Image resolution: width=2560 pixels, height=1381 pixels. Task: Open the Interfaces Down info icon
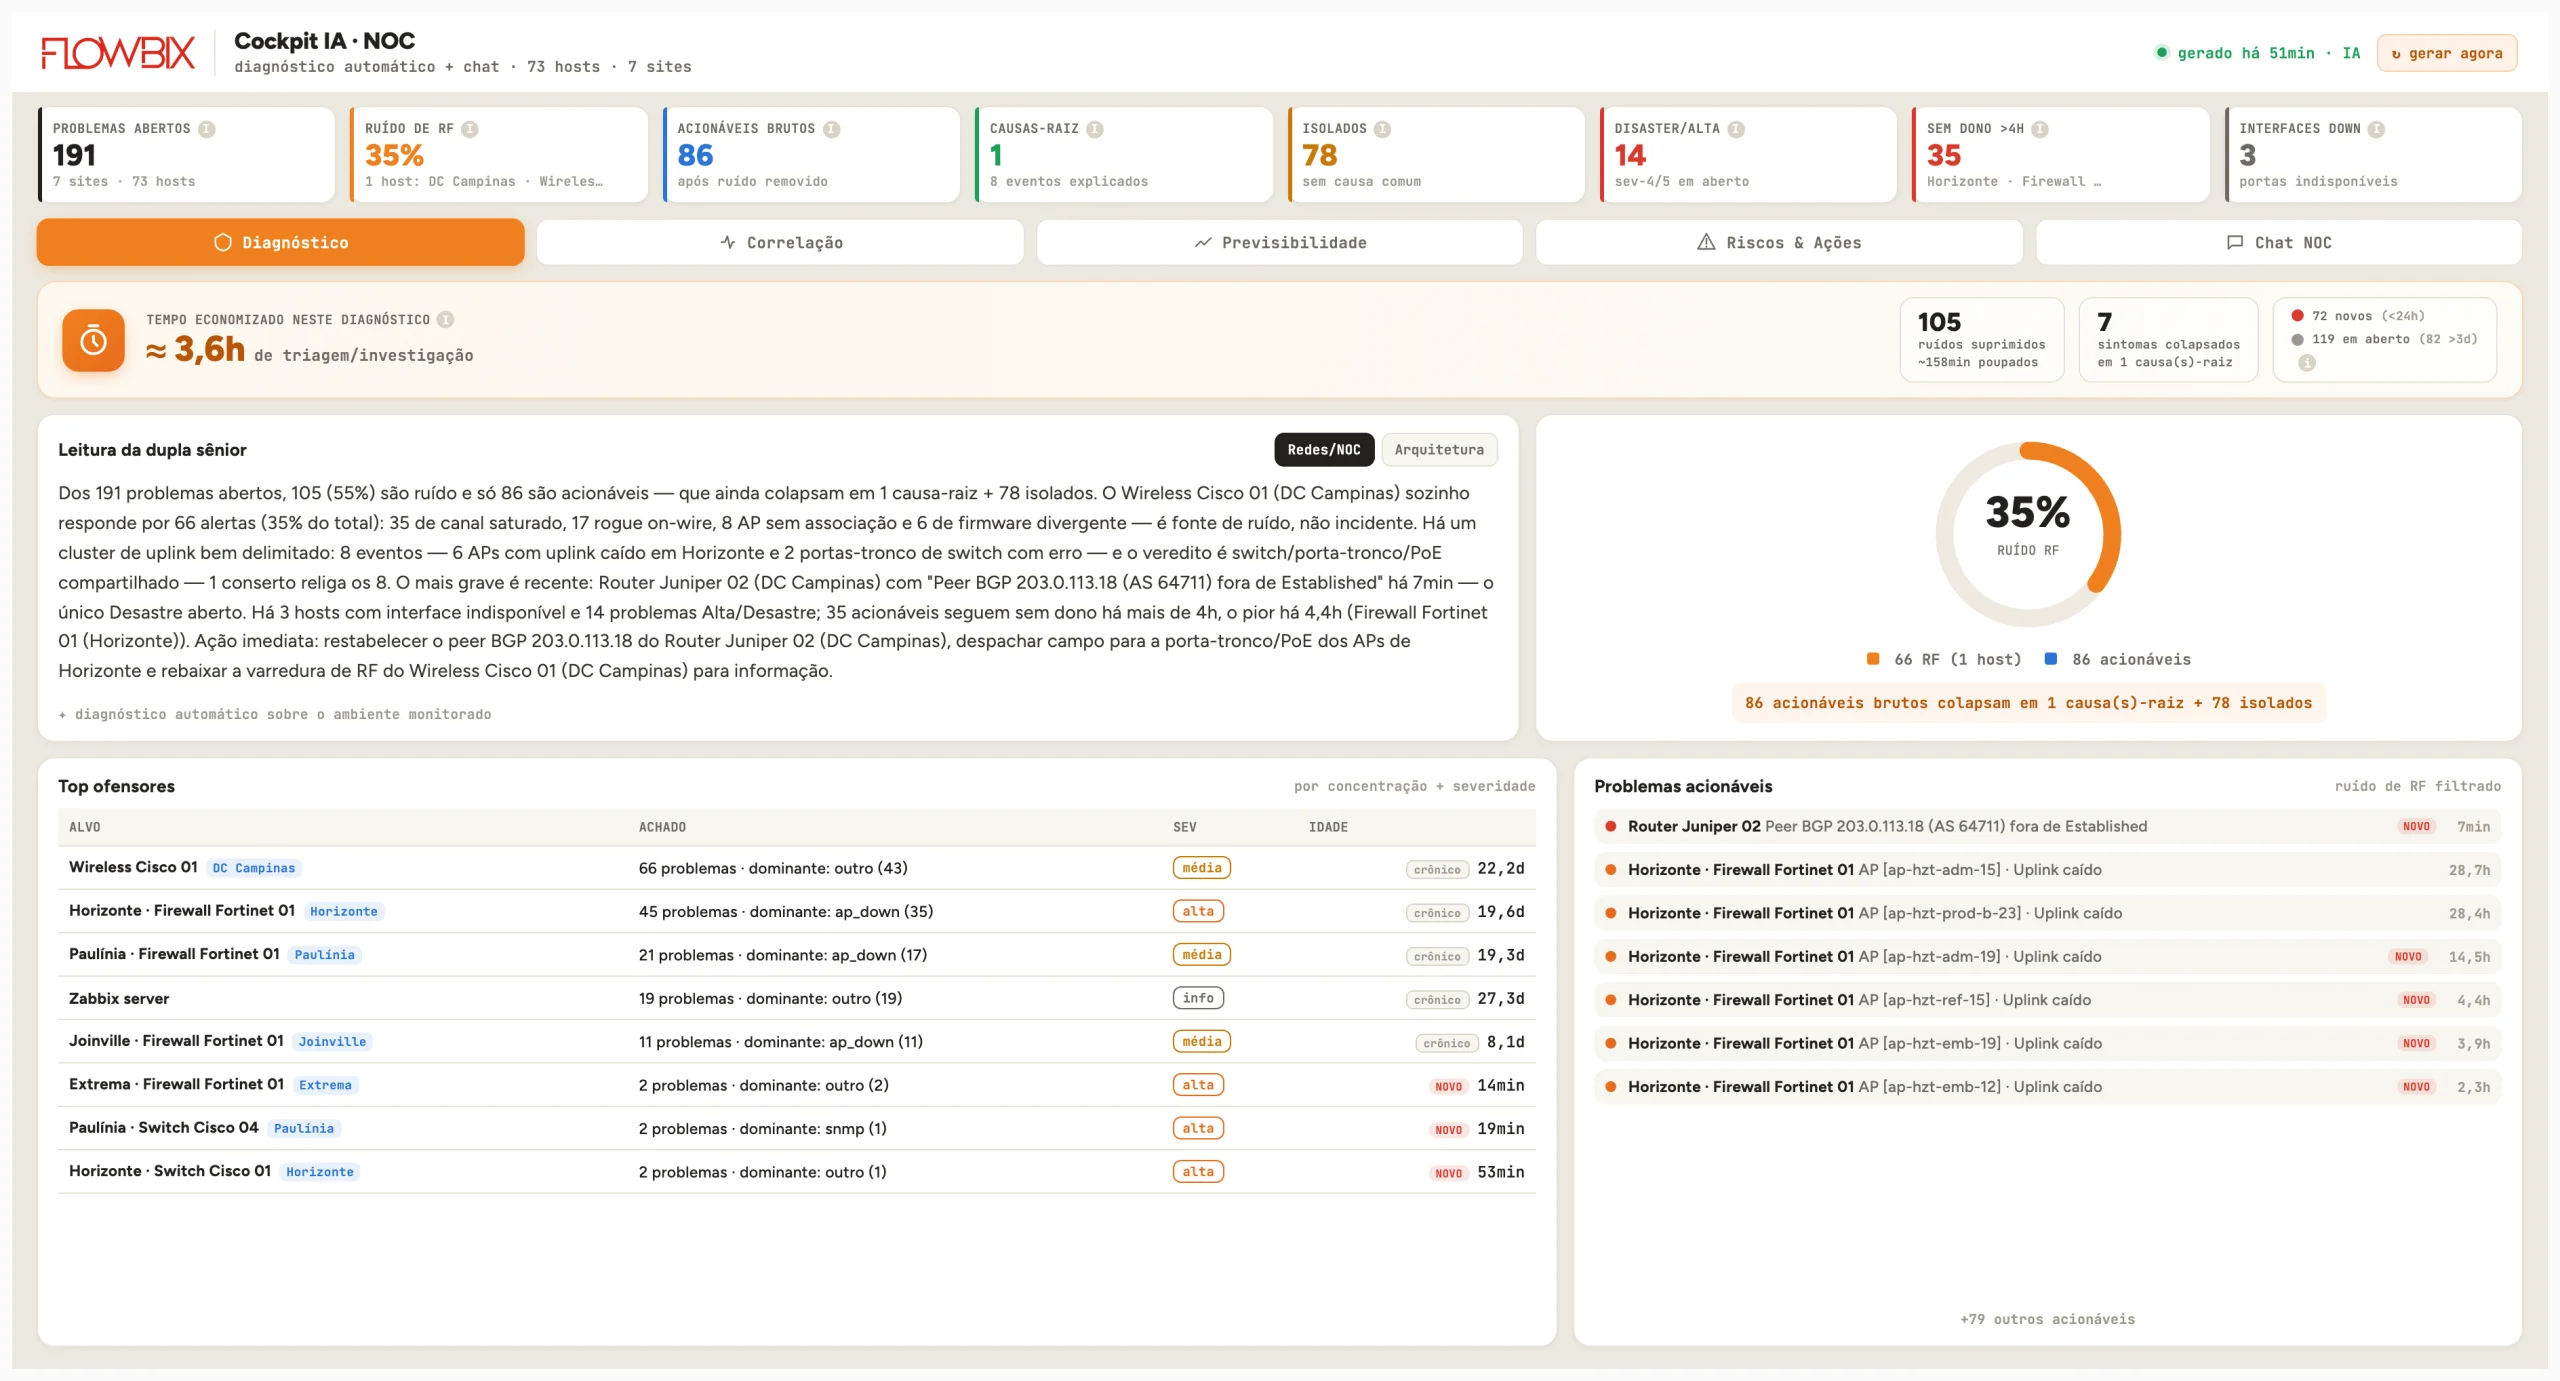(2377, 129)
